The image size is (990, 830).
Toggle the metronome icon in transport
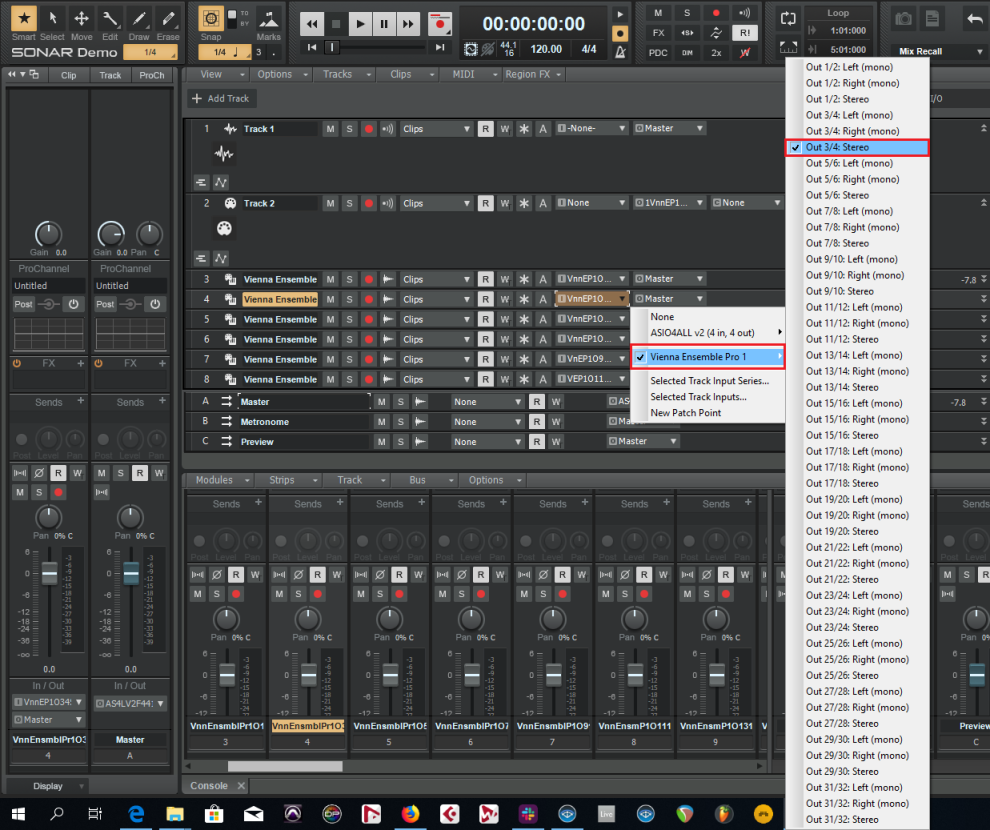[620, 52]
